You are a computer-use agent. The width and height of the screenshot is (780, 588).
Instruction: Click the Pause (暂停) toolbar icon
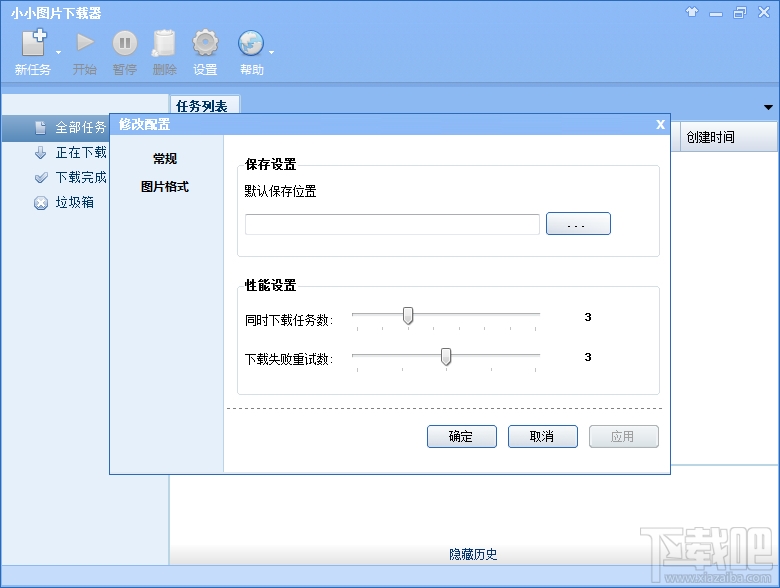coord(125,43)
